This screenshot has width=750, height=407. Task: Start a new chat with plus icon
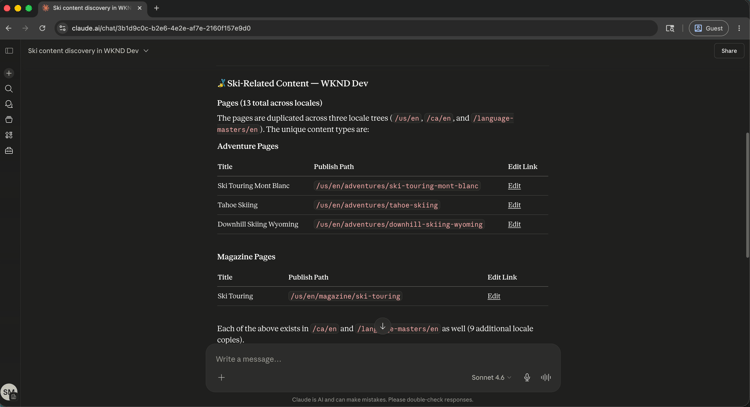pyautogui.click(x=9, y=73)
